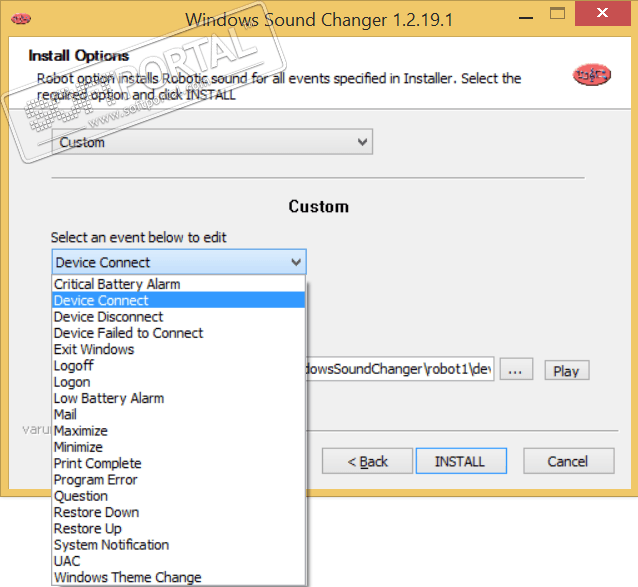Select the Maximize event in list

[x=179, y=430]
